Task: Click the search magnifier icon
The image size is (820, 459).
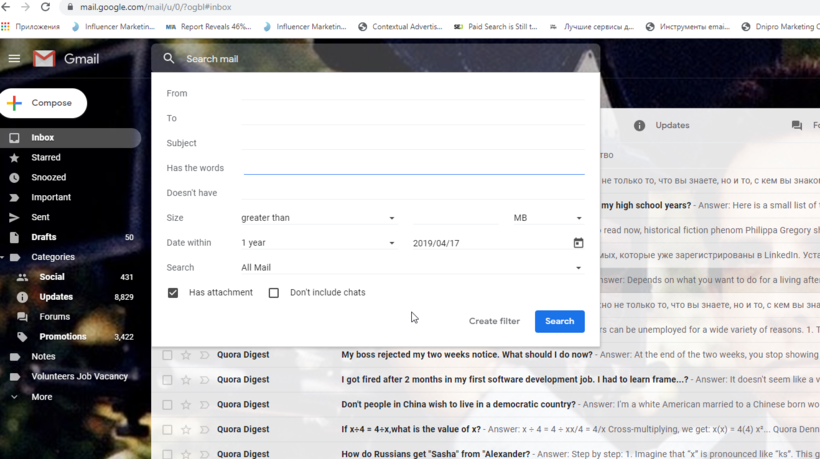Action: (x=169, y=59)
